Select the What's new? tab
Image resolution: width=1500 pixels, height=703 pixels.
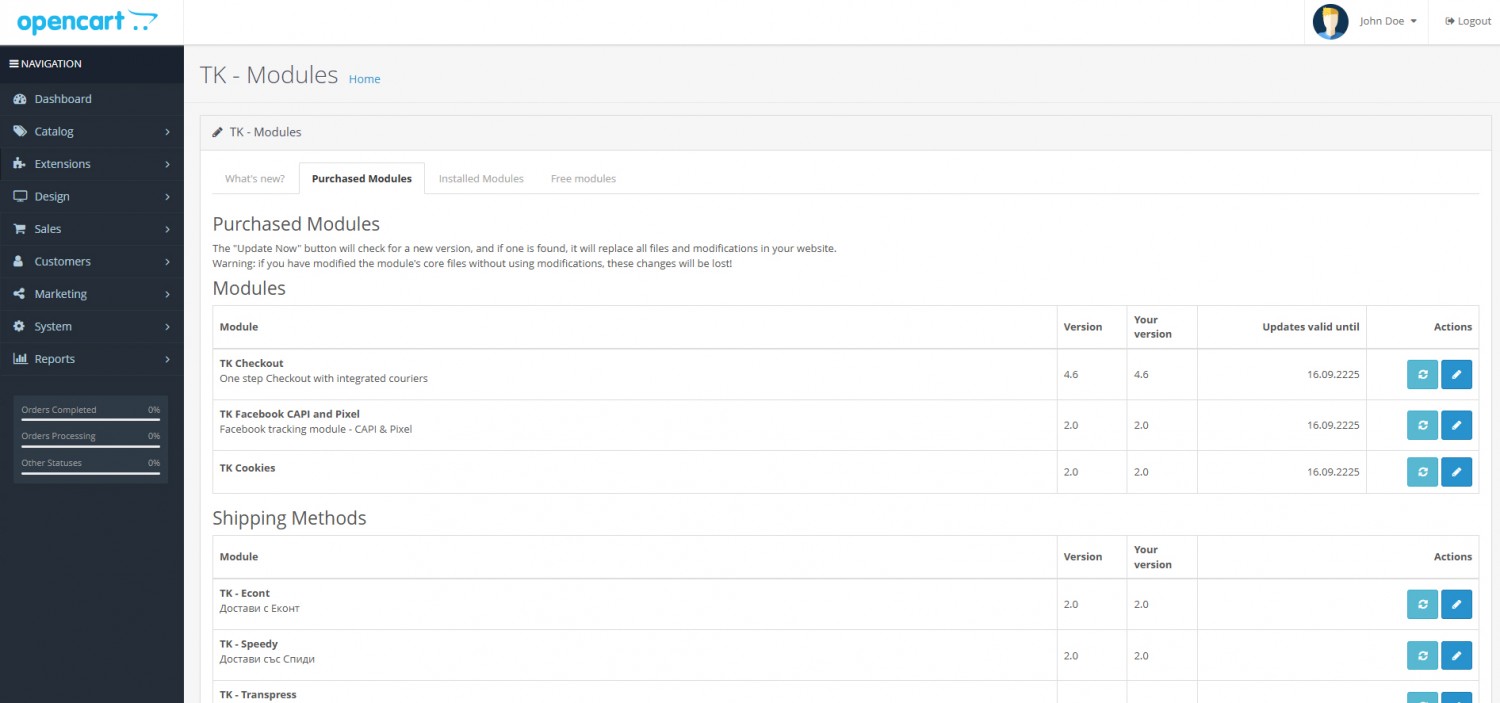255,179
